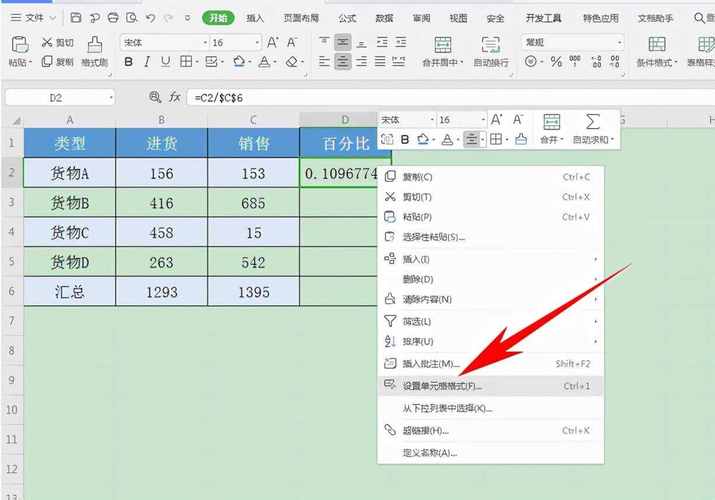Click the decrease decimal places icon
715x500 pixels.
(x=615, y=61)
